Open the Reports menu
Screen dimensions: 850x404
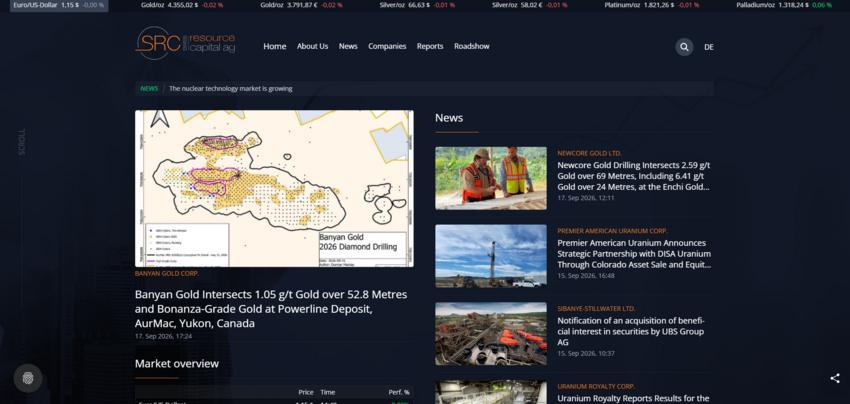pyautogui.click(x=430, y=47)
